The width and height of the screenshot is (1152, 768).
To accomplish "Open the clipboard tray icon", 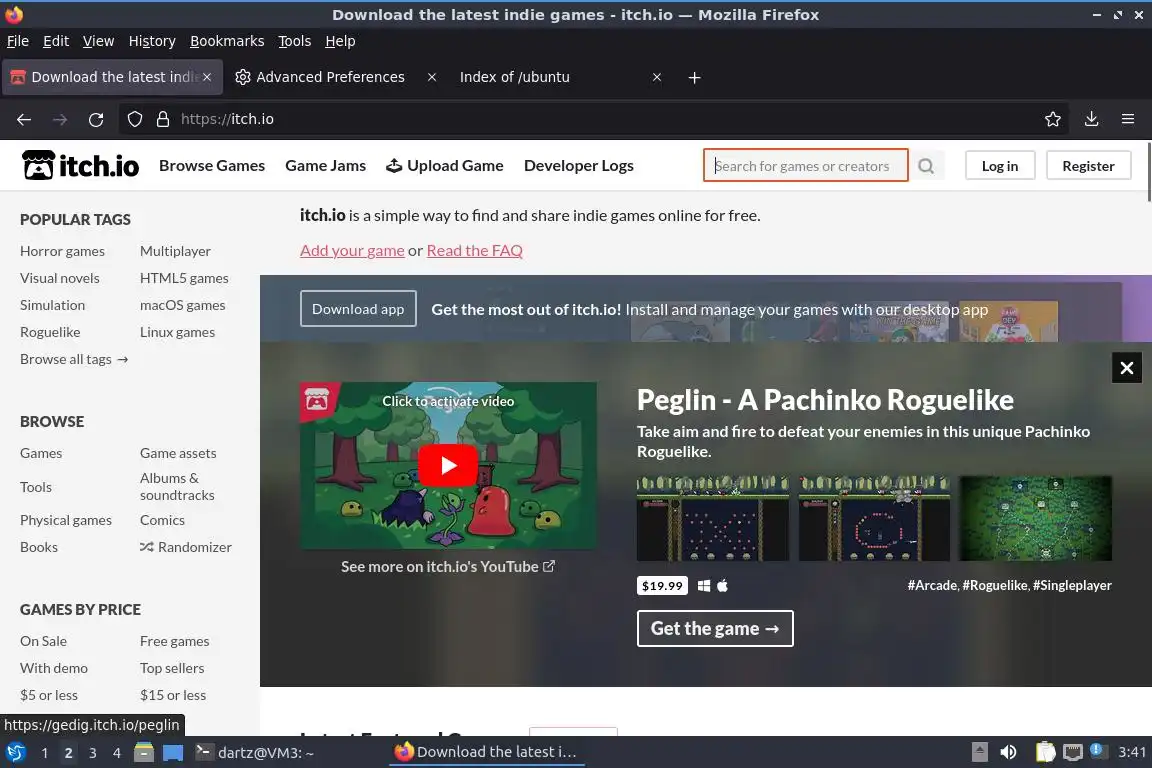I will coord(1045,753).
